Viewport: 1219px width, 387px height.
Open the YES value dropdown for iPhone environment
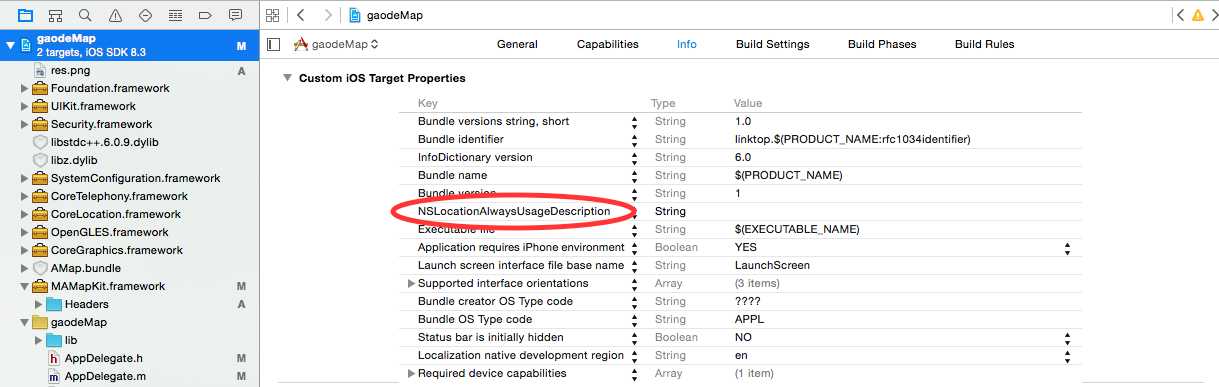pos(1067,247)
